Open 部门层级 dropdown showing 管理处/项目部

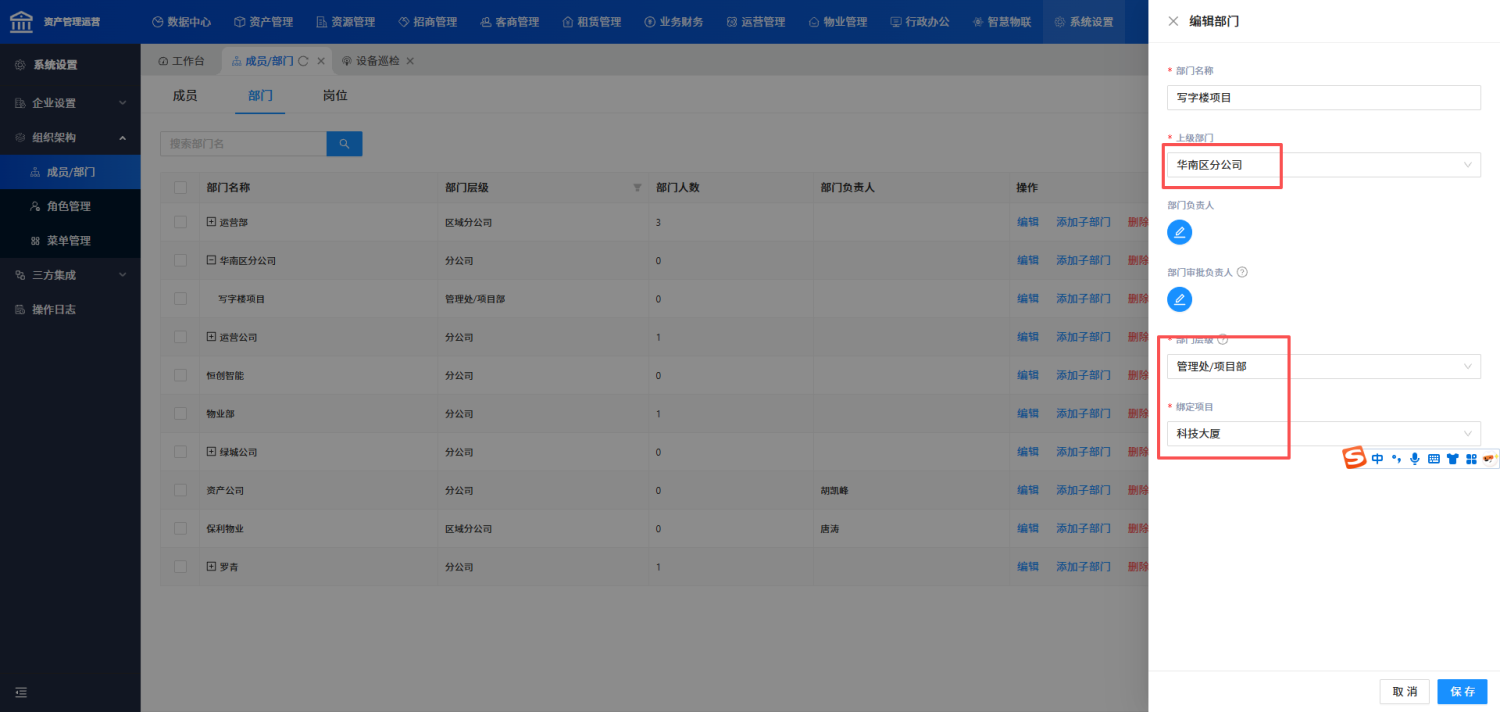[x=1323, y=367]
